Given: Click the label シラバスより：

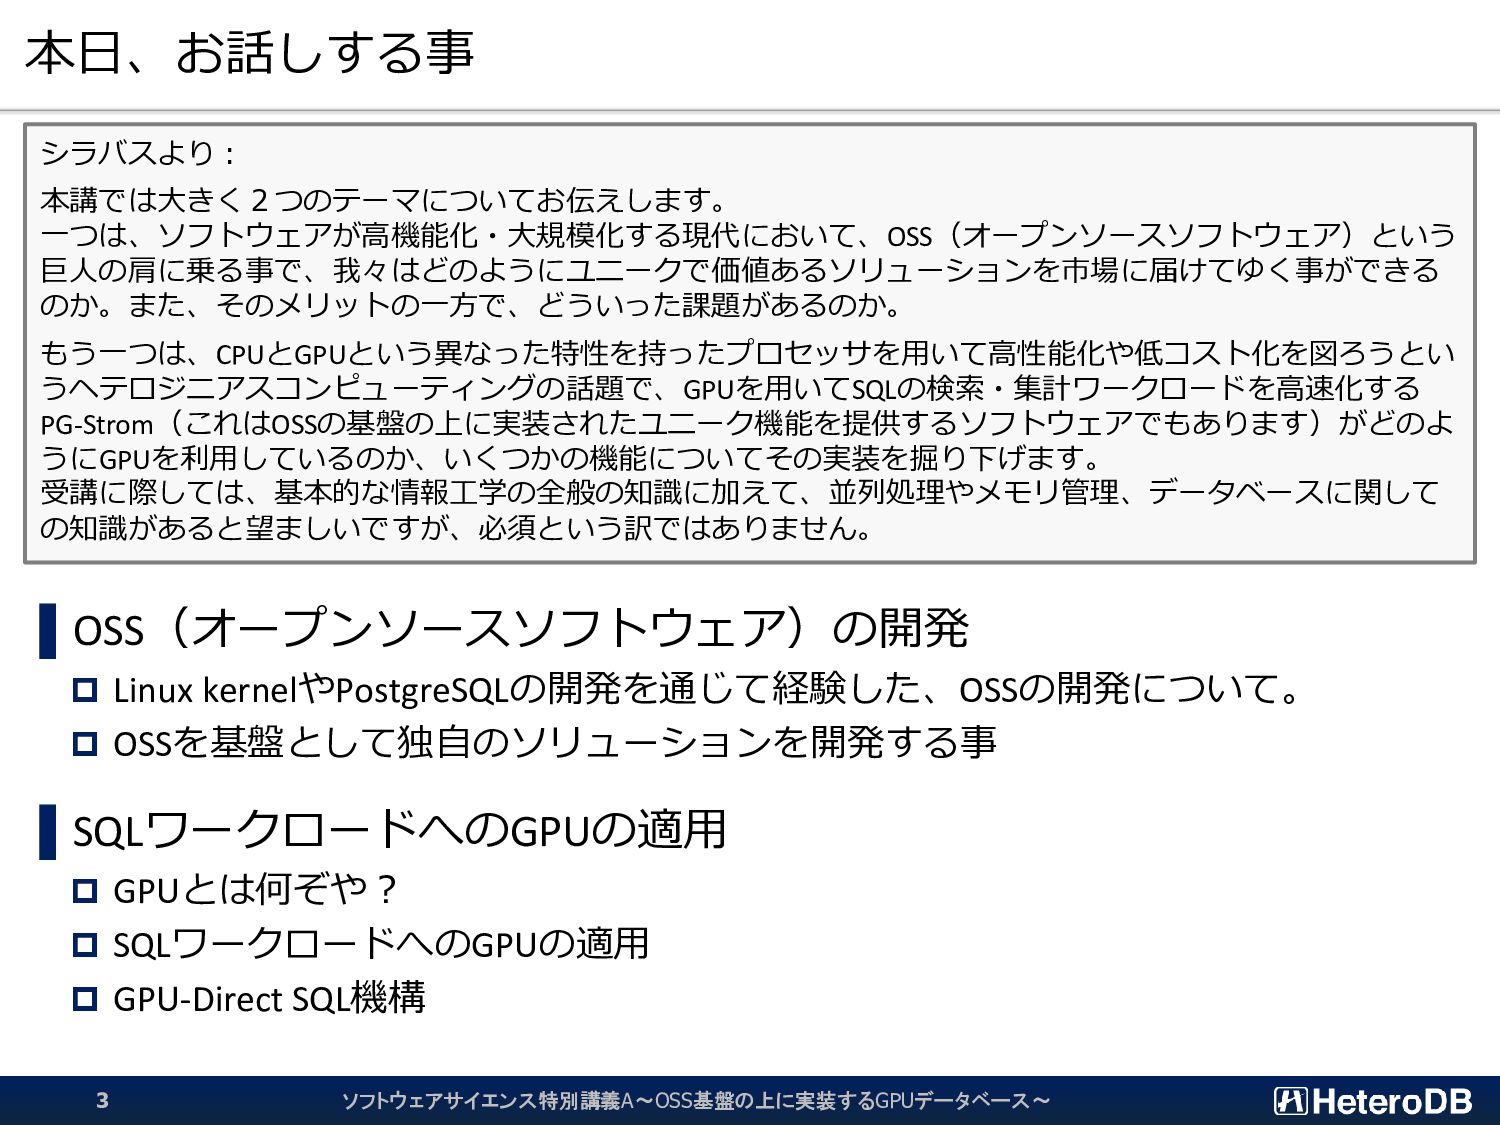Looking at the screenshot, I should pyautogui.click(x=140, y=153).
